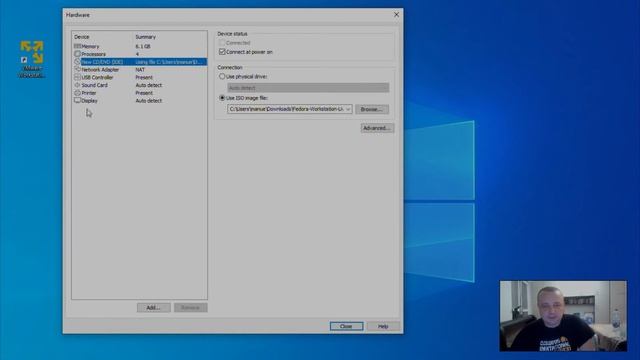Click the Processors device icon

point(78,54)
